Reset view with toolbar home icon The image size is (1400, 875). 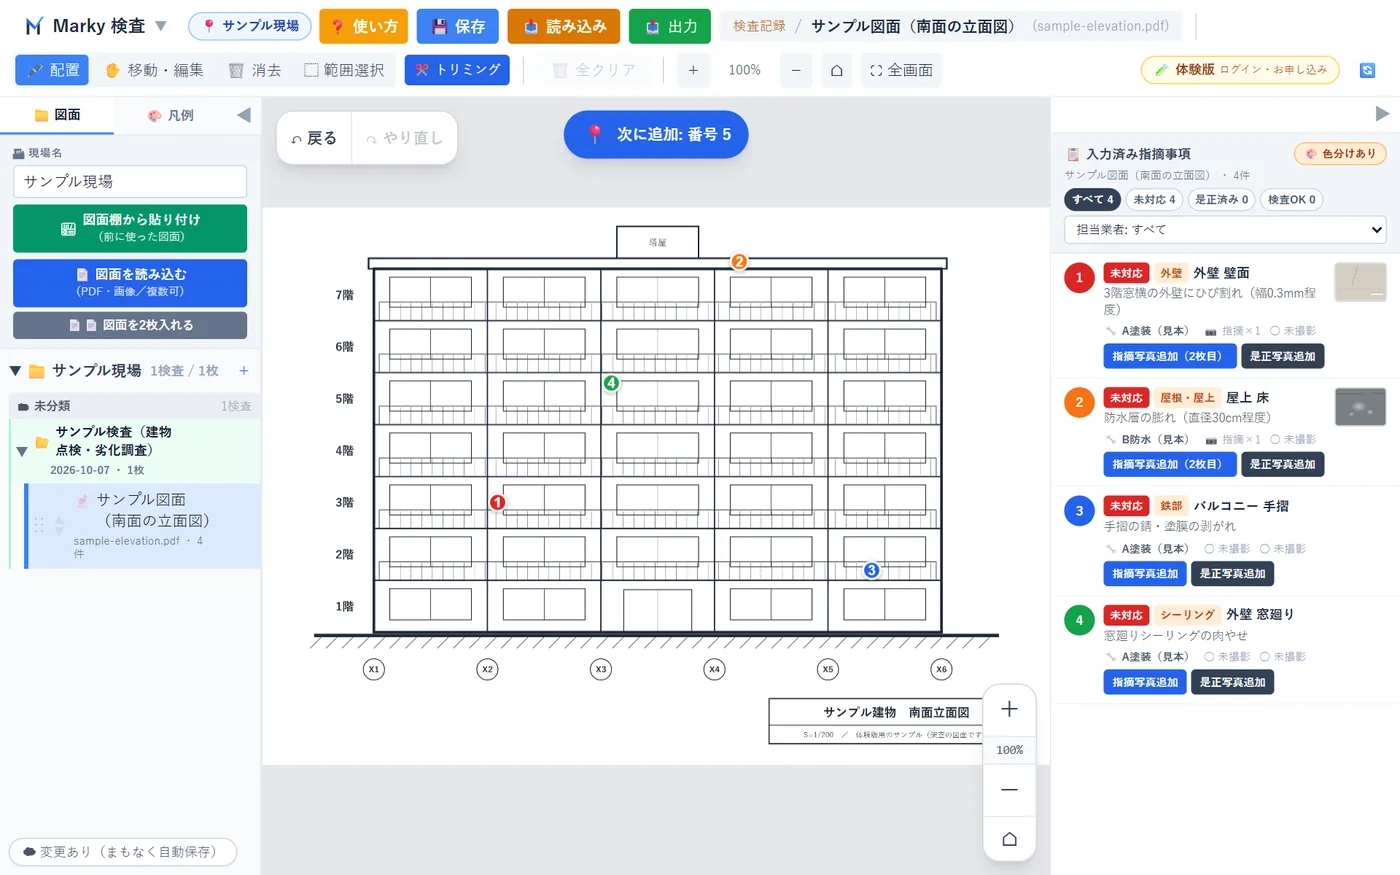837,70
